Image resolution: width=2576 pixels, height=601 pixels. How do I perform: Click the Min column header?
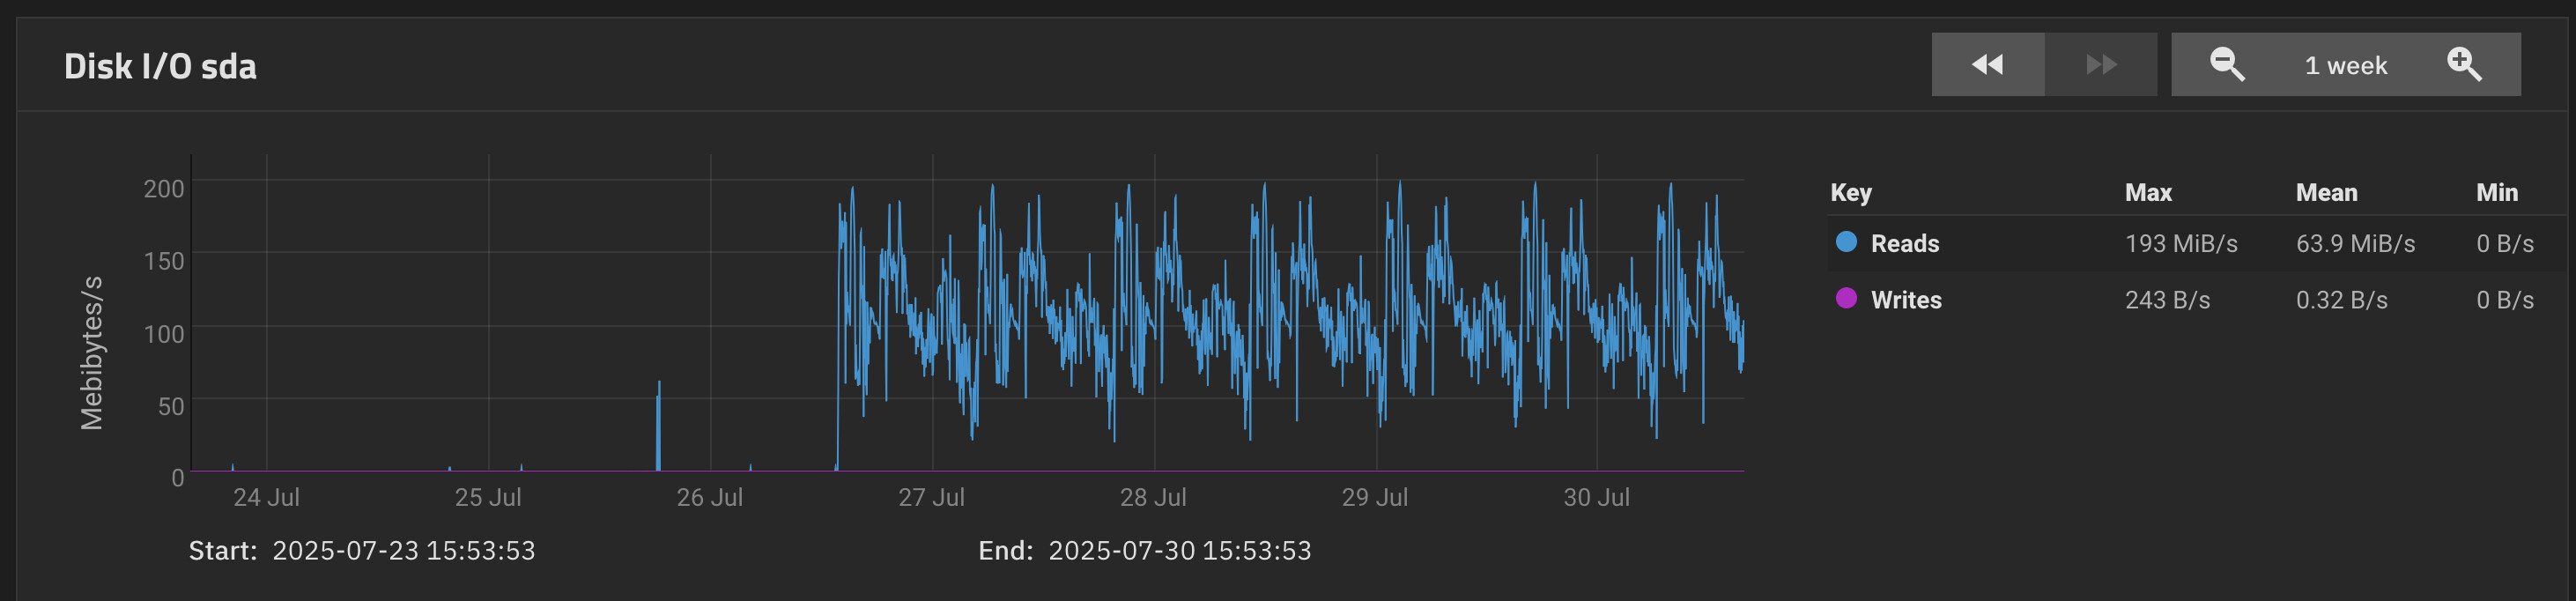[2497, 193]
